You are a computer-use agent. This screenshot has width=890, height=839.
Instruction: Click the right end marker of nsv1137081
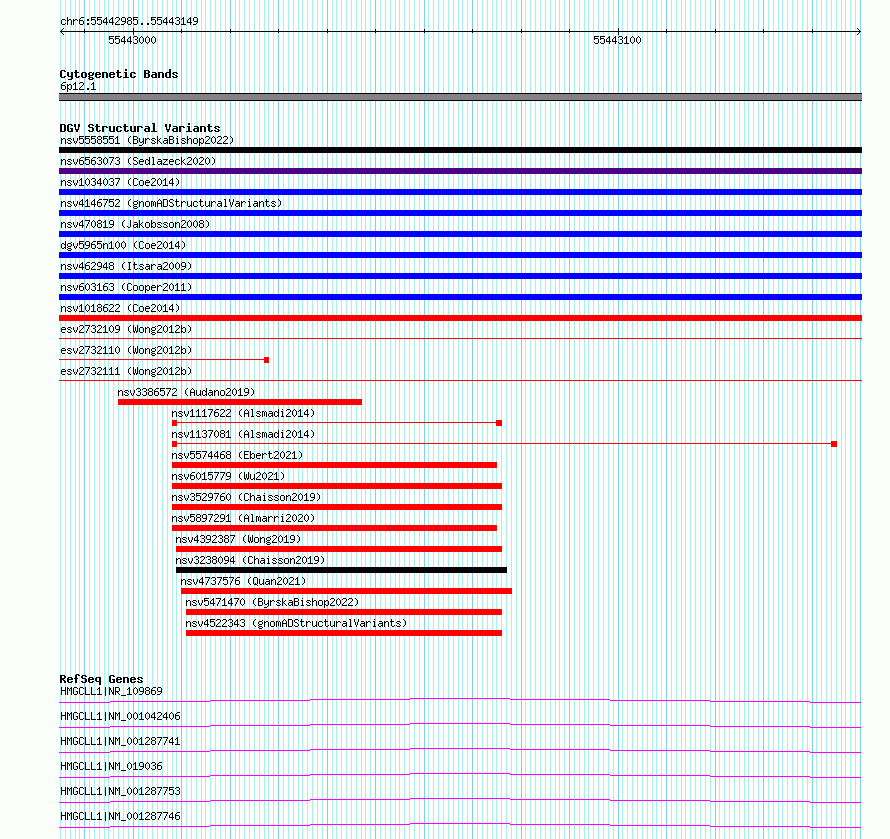pos(834,444)
